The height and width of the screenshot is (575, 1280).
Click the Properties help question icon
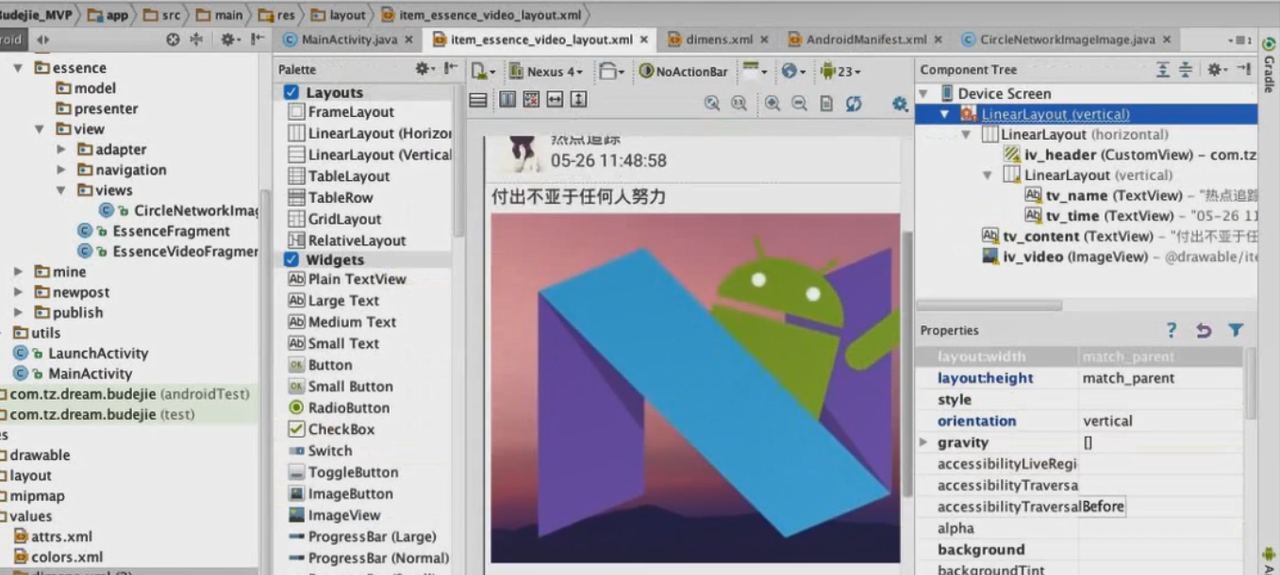pyautogui.click(x=1172, y=330)
